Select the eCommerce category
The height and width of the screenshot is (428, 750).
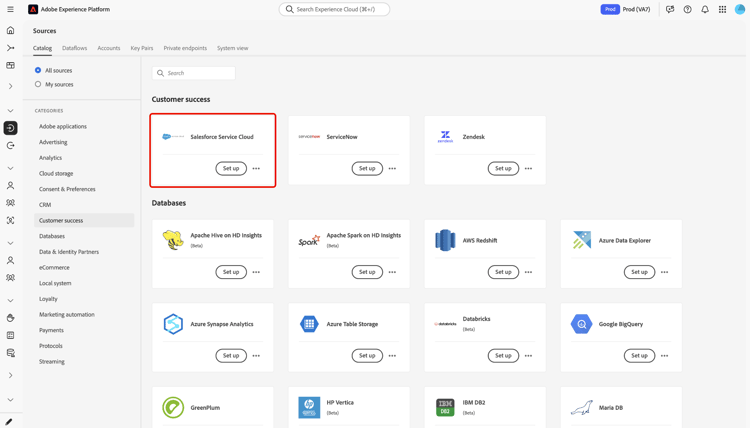click(x=54, y=268)
